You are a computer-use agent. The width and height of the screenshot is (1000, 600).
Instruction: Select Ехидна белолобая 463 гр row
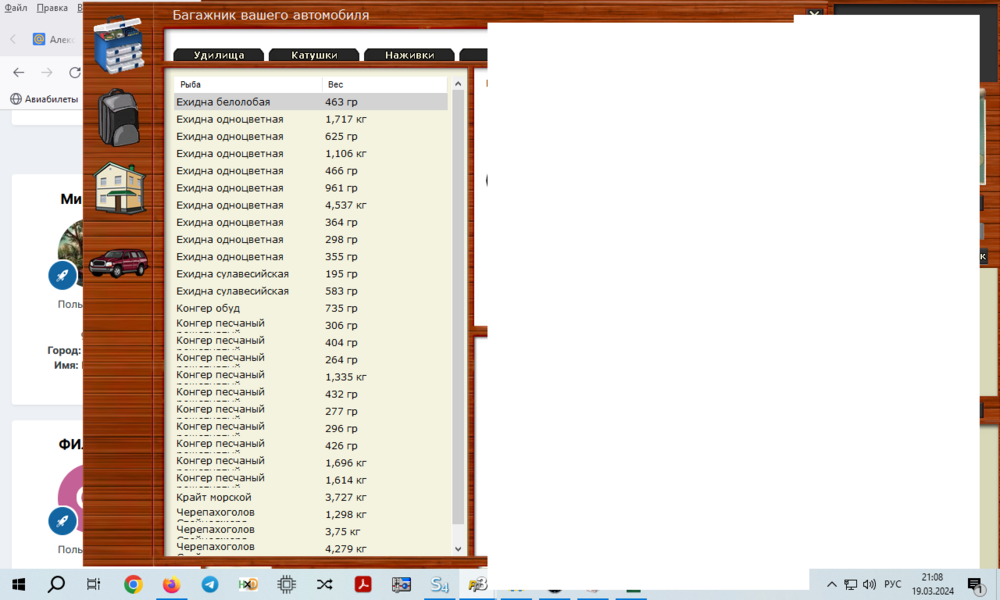click(311, 102)
